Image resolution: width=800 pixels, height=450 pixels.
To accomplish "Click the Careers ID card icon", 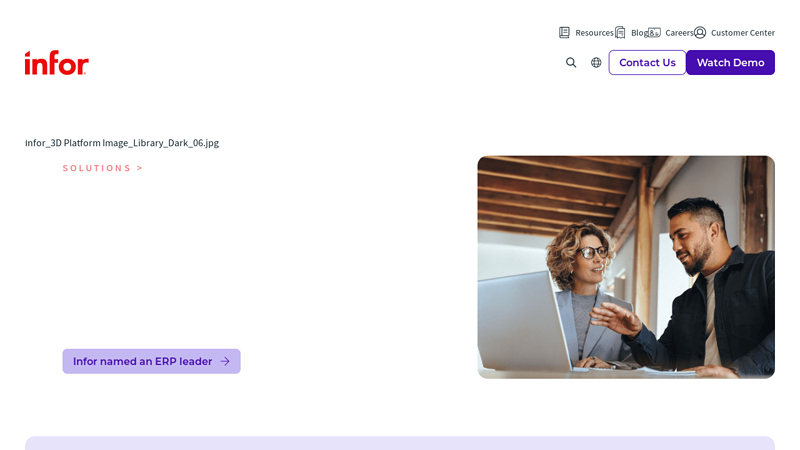I will [x=654, y=33].
